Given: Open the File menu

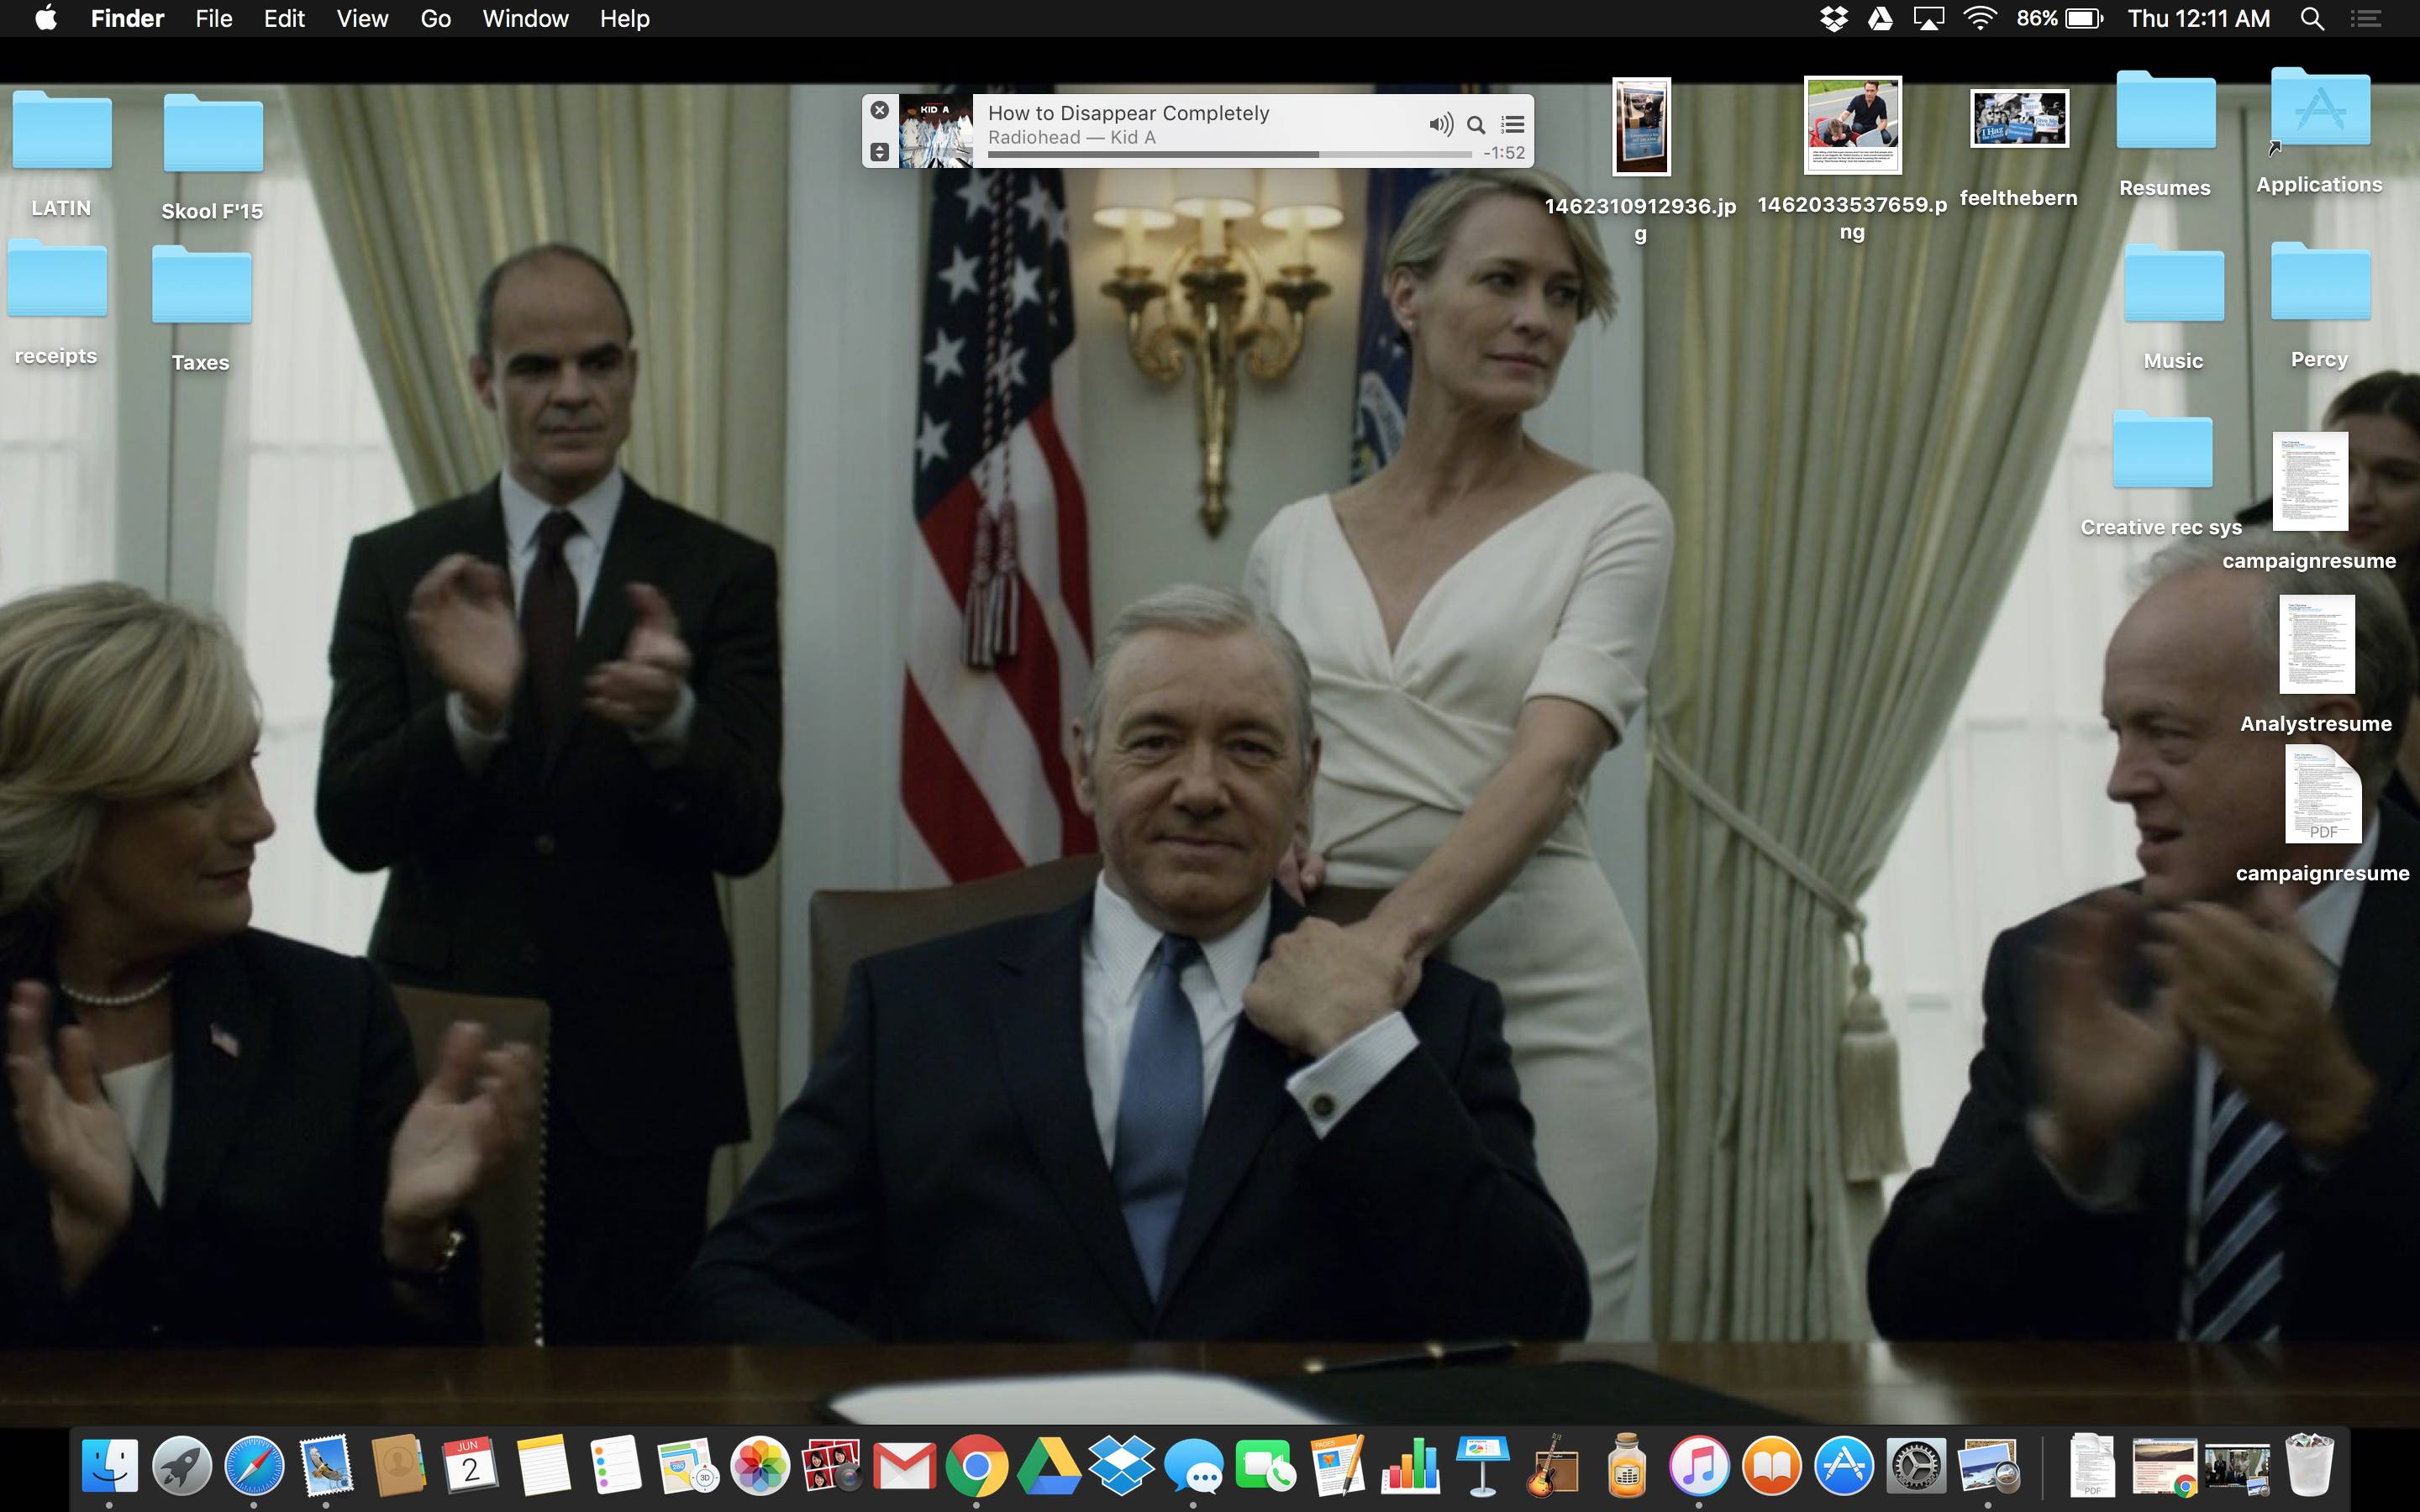Looking at the screenshot, I should 214,18.
